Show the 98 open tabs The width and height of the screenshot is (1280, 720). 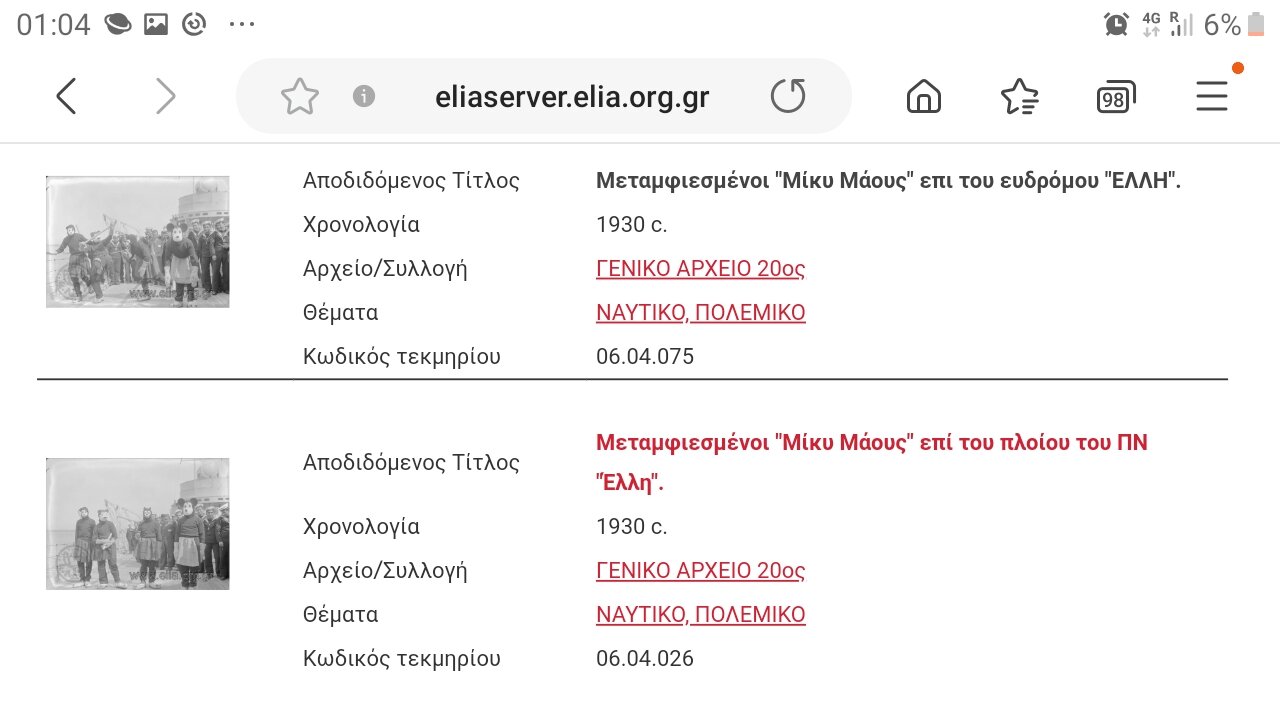[x=1116, y=97]
